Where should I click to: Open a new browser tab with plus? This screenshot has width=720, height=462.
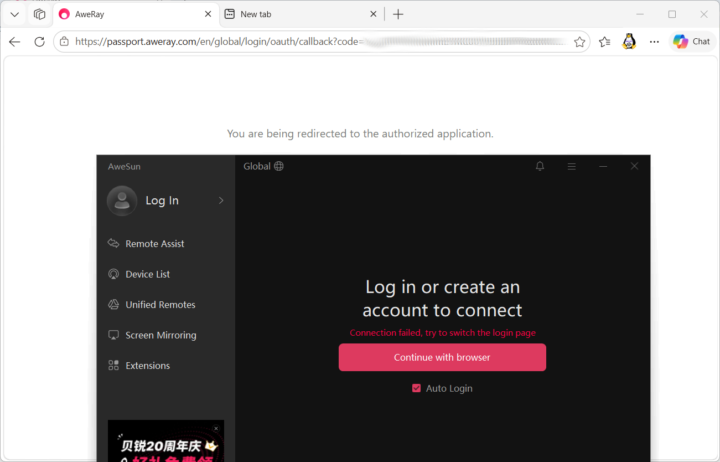(x=398, y=14)
